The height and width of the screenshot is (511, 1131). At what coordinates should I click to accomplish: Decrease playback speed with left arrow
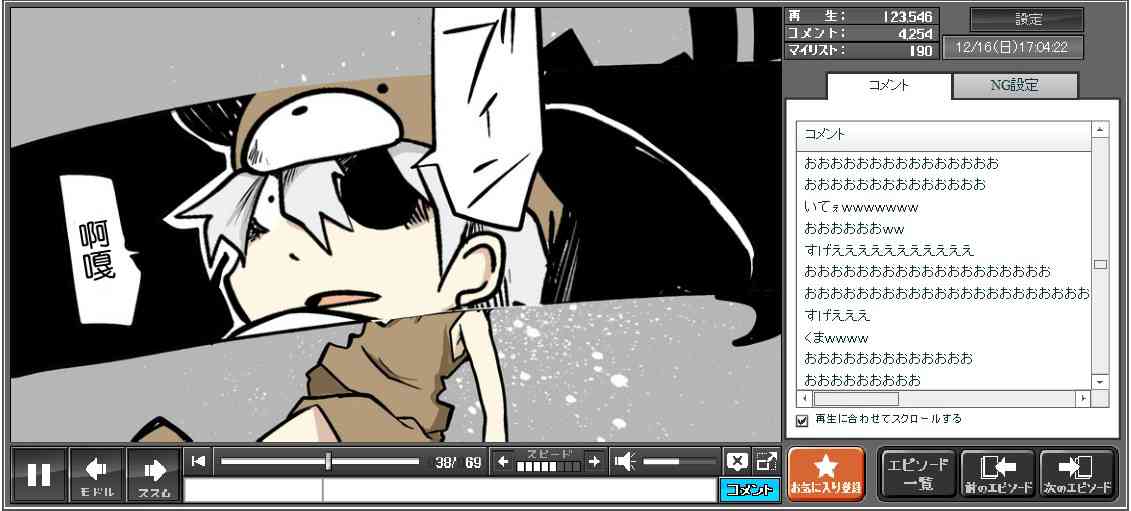click(503, 461)
